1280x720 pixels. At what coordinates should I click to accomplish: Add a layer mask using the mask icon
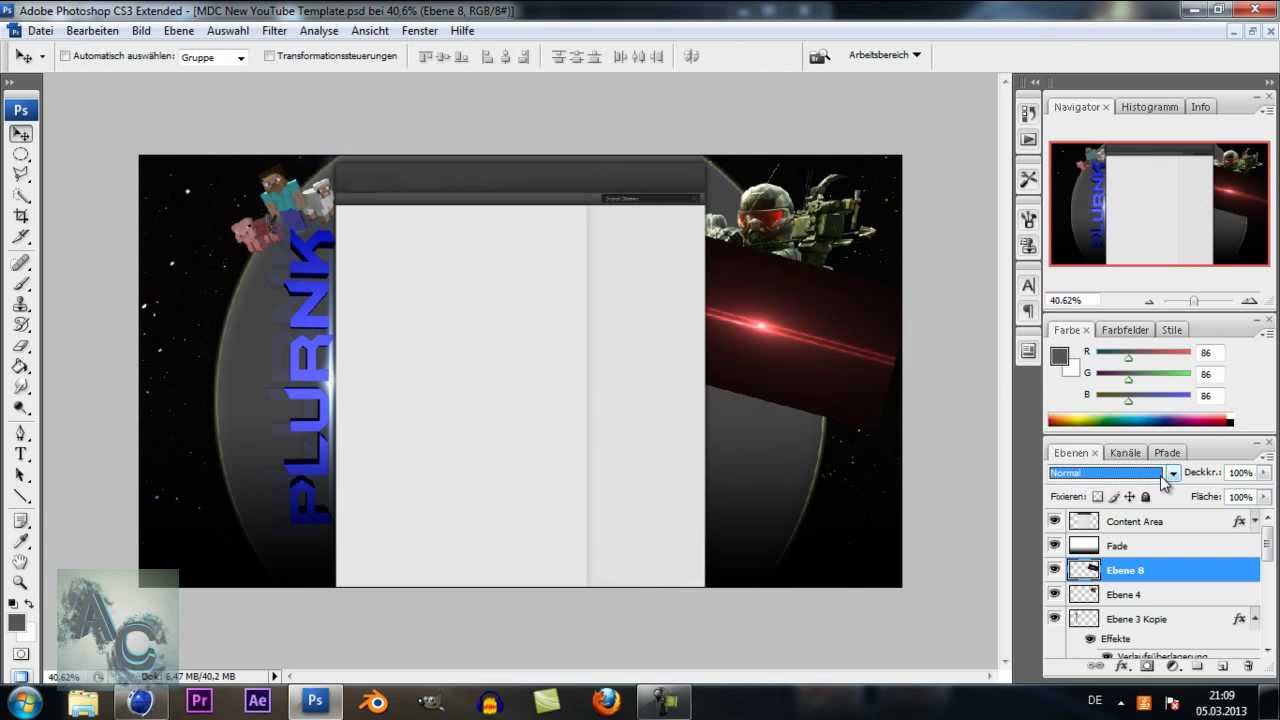pos(1147,666)
